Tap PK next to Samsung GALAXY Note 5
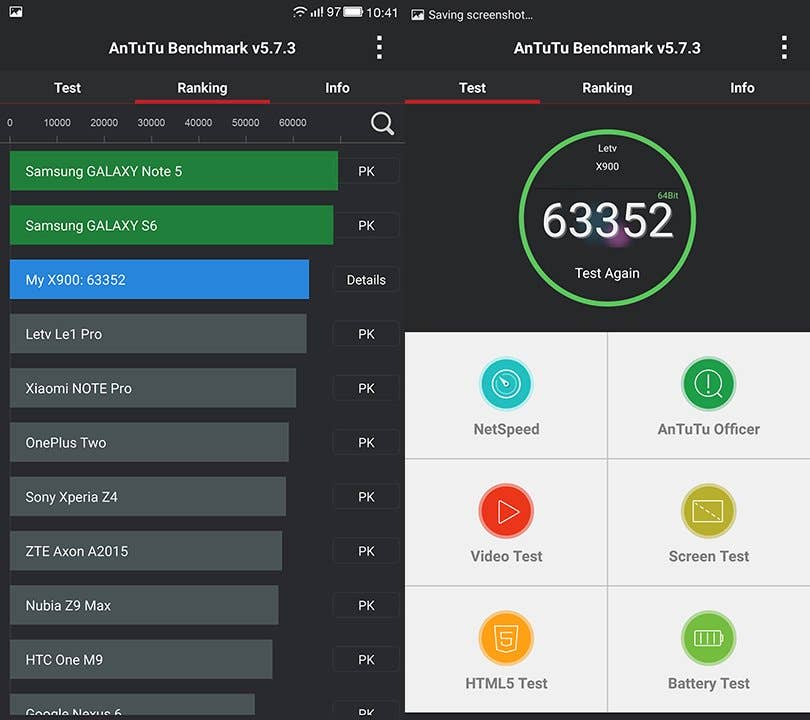This screenshot has height=720, width=810. [366, 171]
